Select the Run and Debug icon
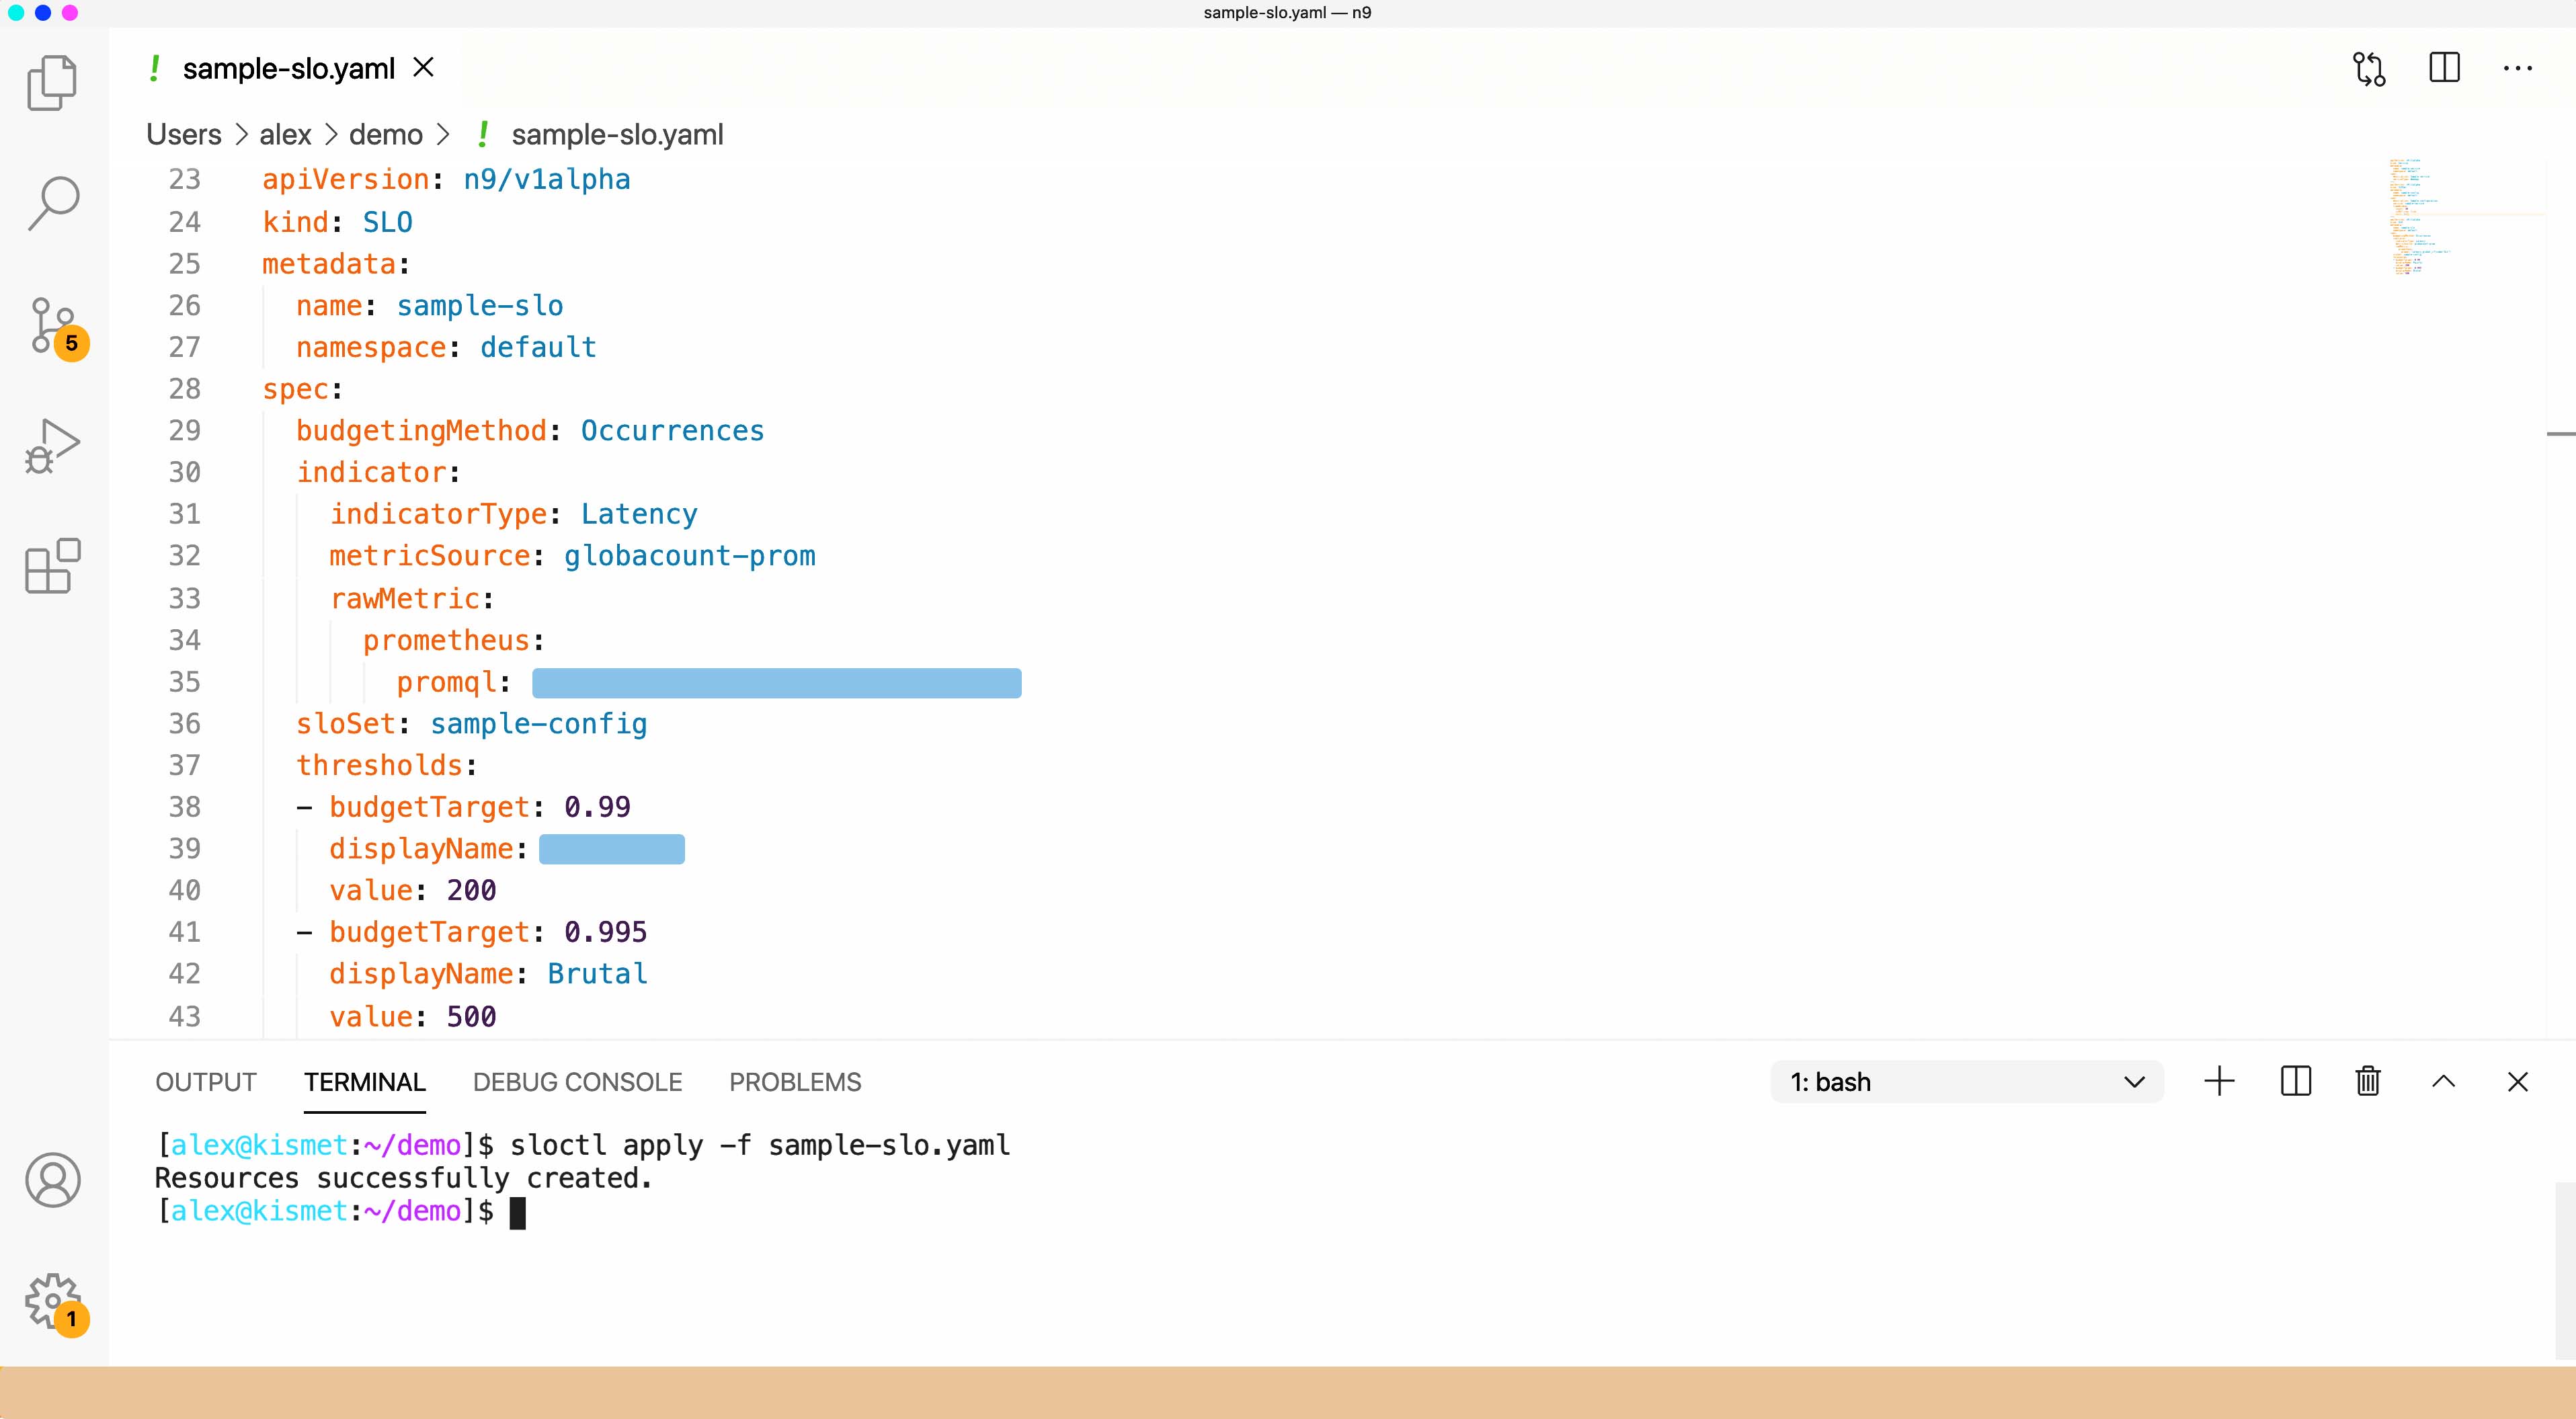The image size is (2576, 1419). (52, 446)
